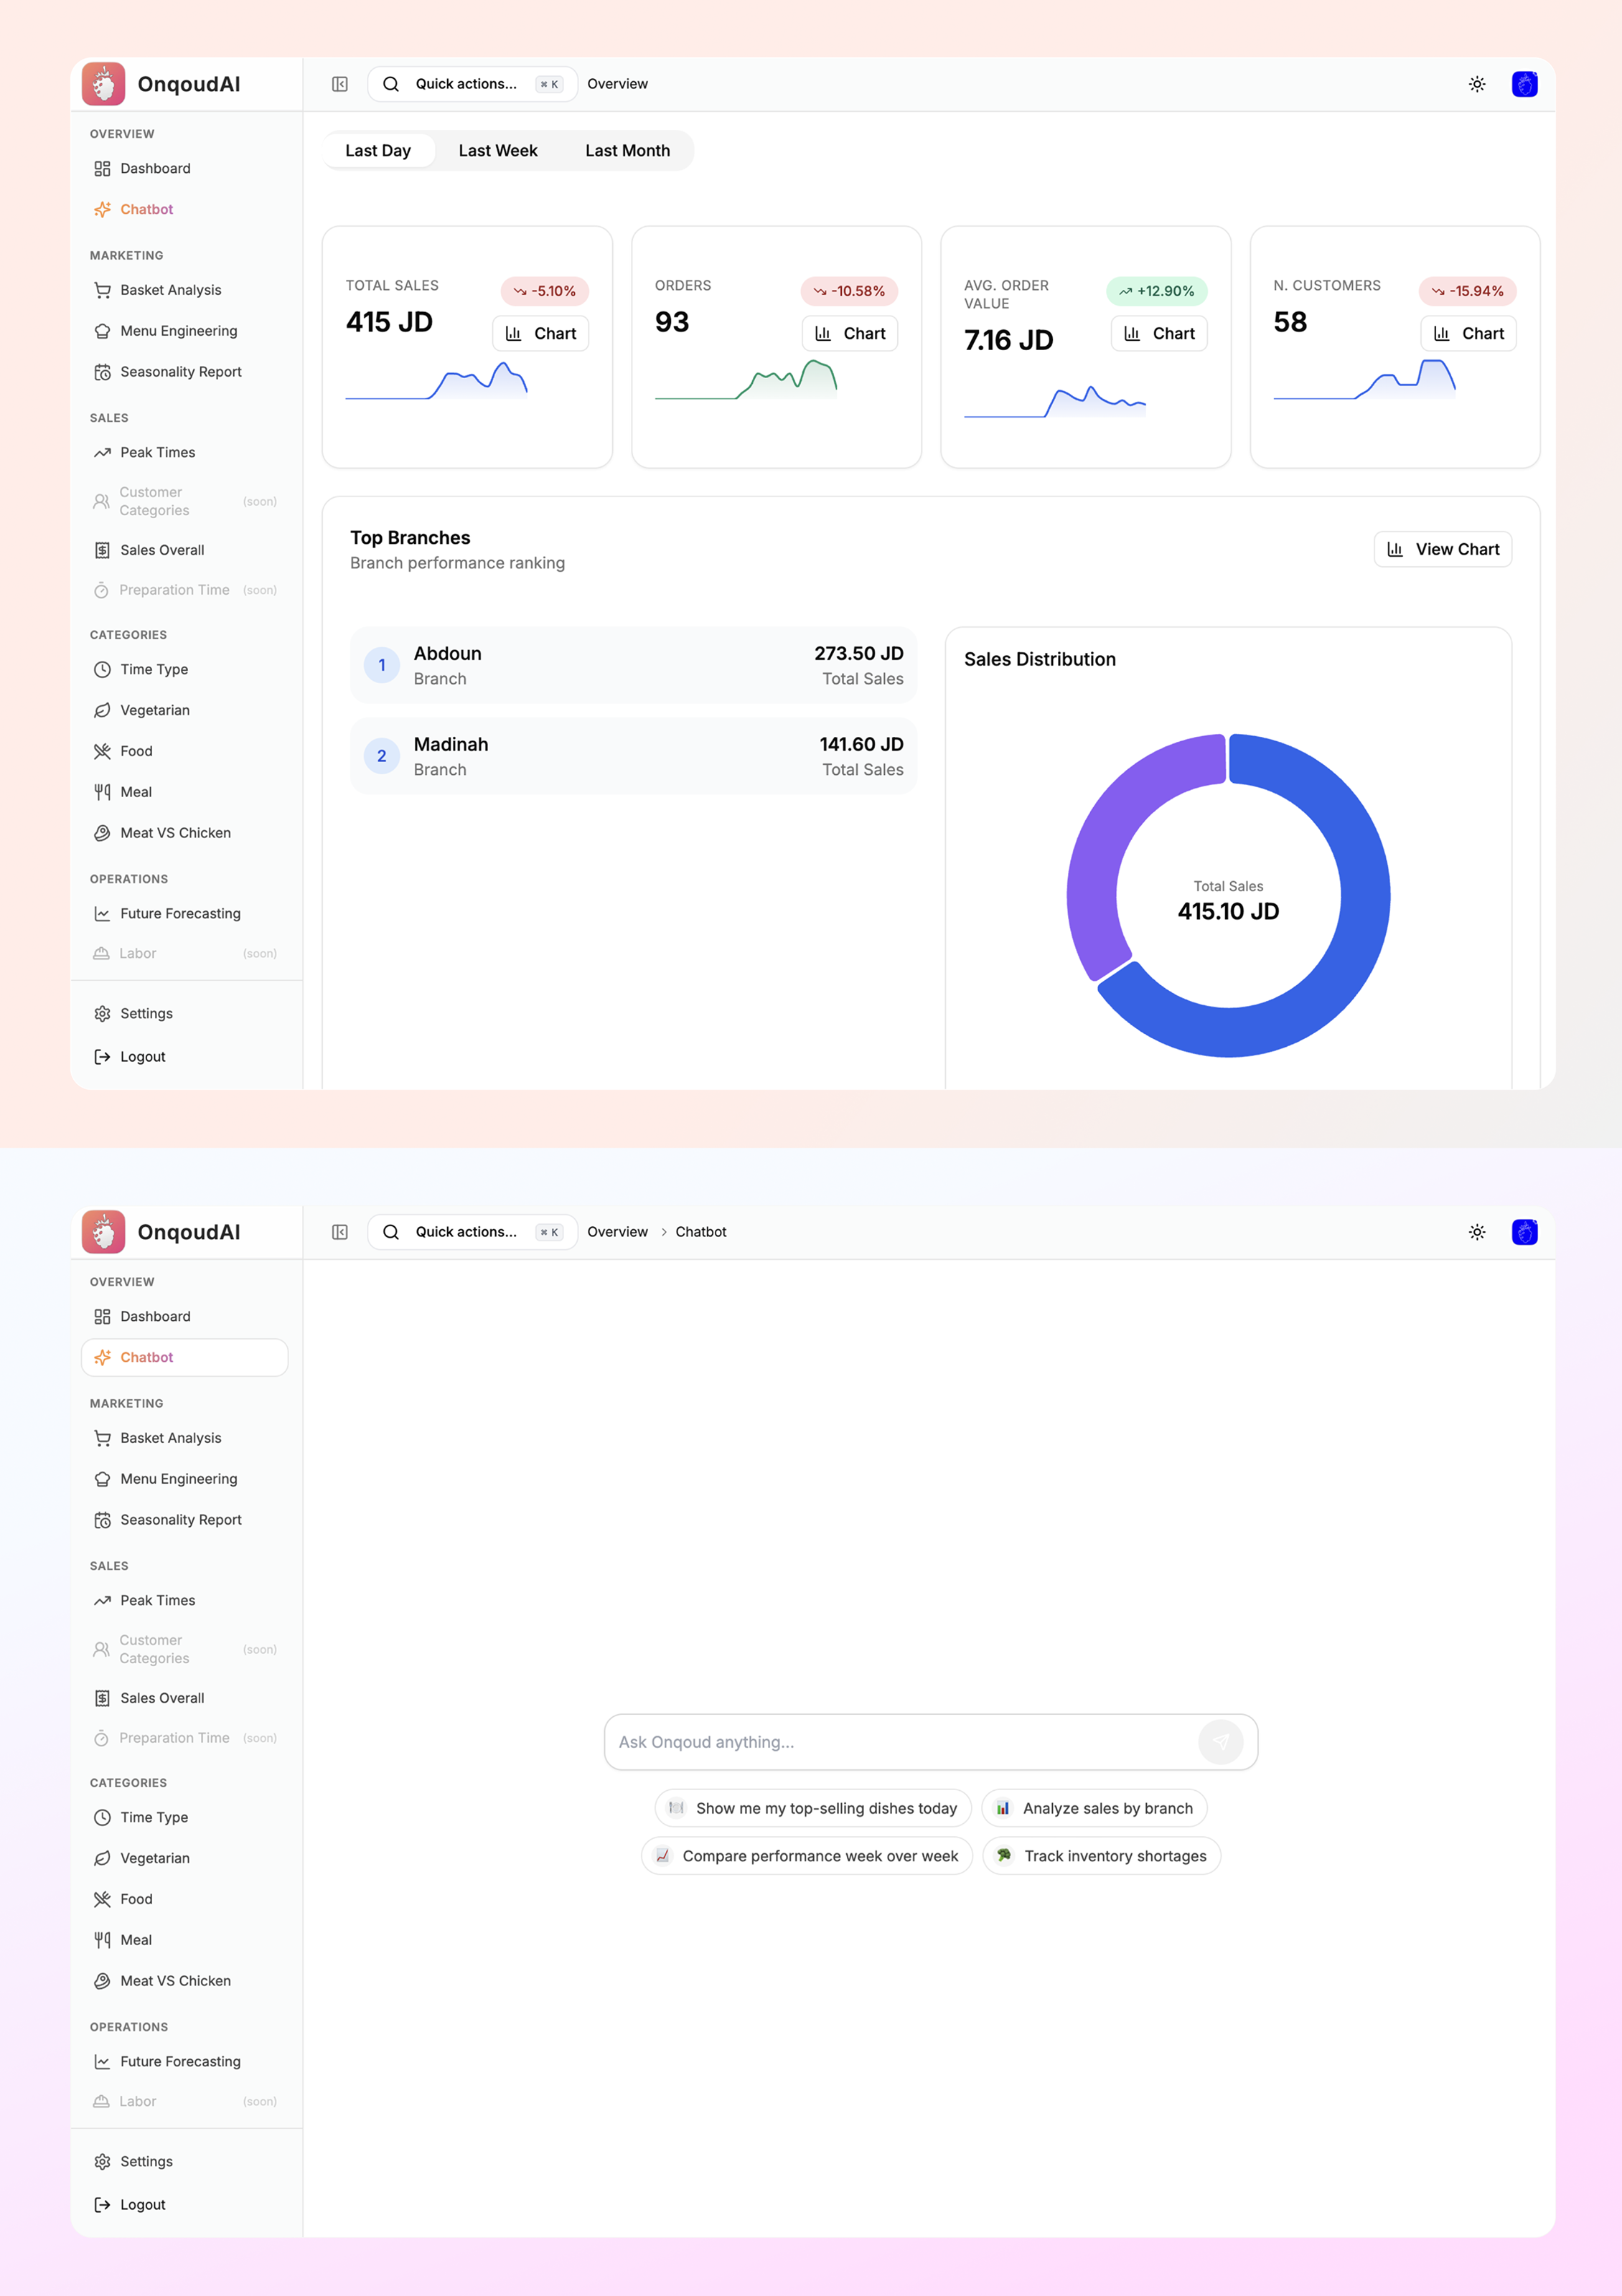Screen dimensions: 1622x2296
Task: Click sun theme toggle in Overview header
Action: pos(1477,84)
